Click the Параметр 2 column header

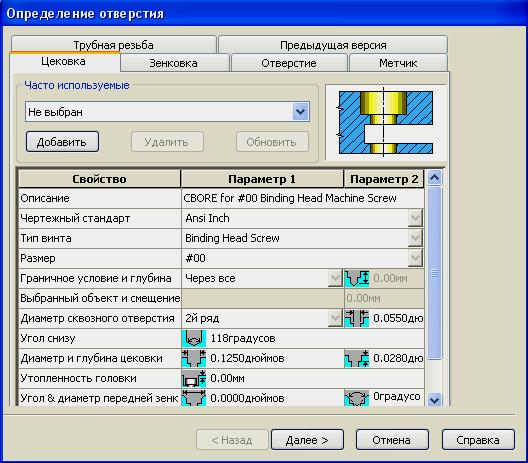(x=384, y=179)
